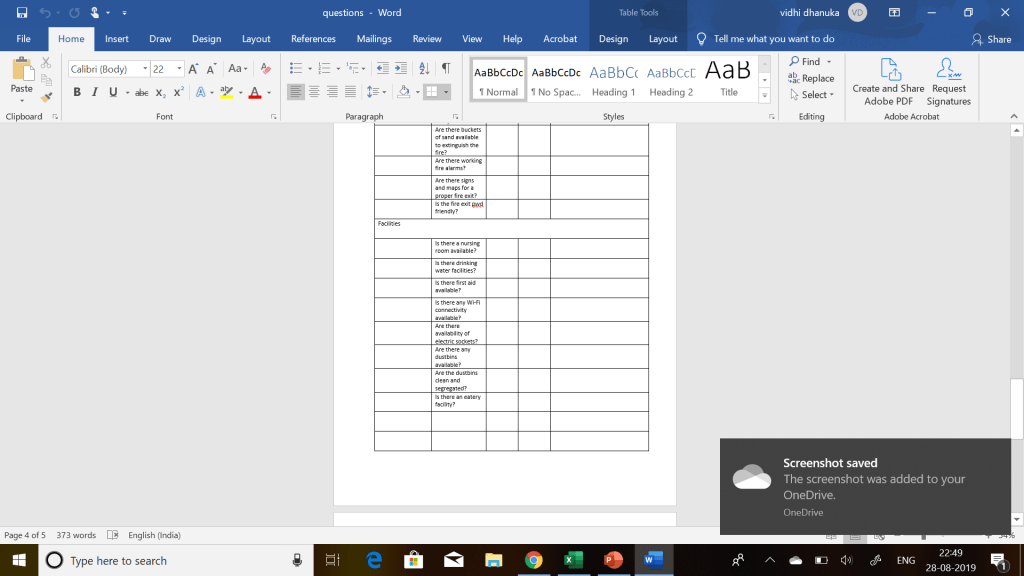Image resolution: width=1024 pixels, height=576 pixels.
Task: Apply the red font color swatch
Action: (254, 92)
